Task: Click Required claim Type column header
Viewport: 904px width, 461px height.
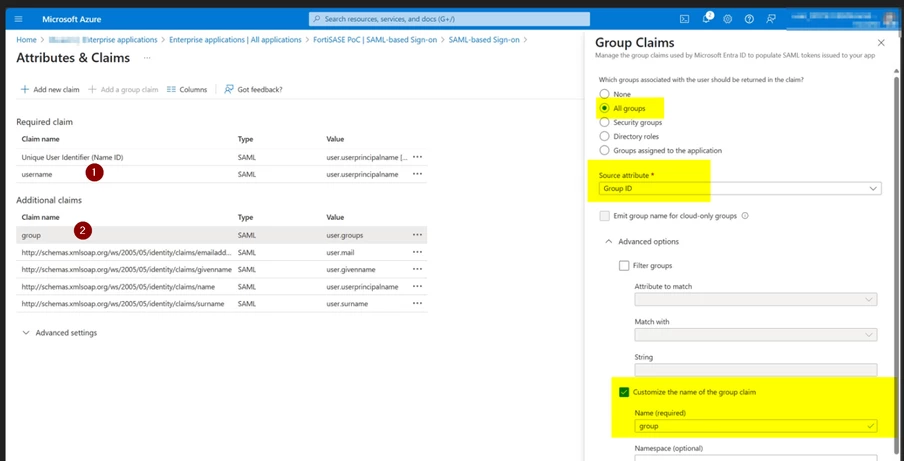Action: pyautogui.click(x=246, y=139)
